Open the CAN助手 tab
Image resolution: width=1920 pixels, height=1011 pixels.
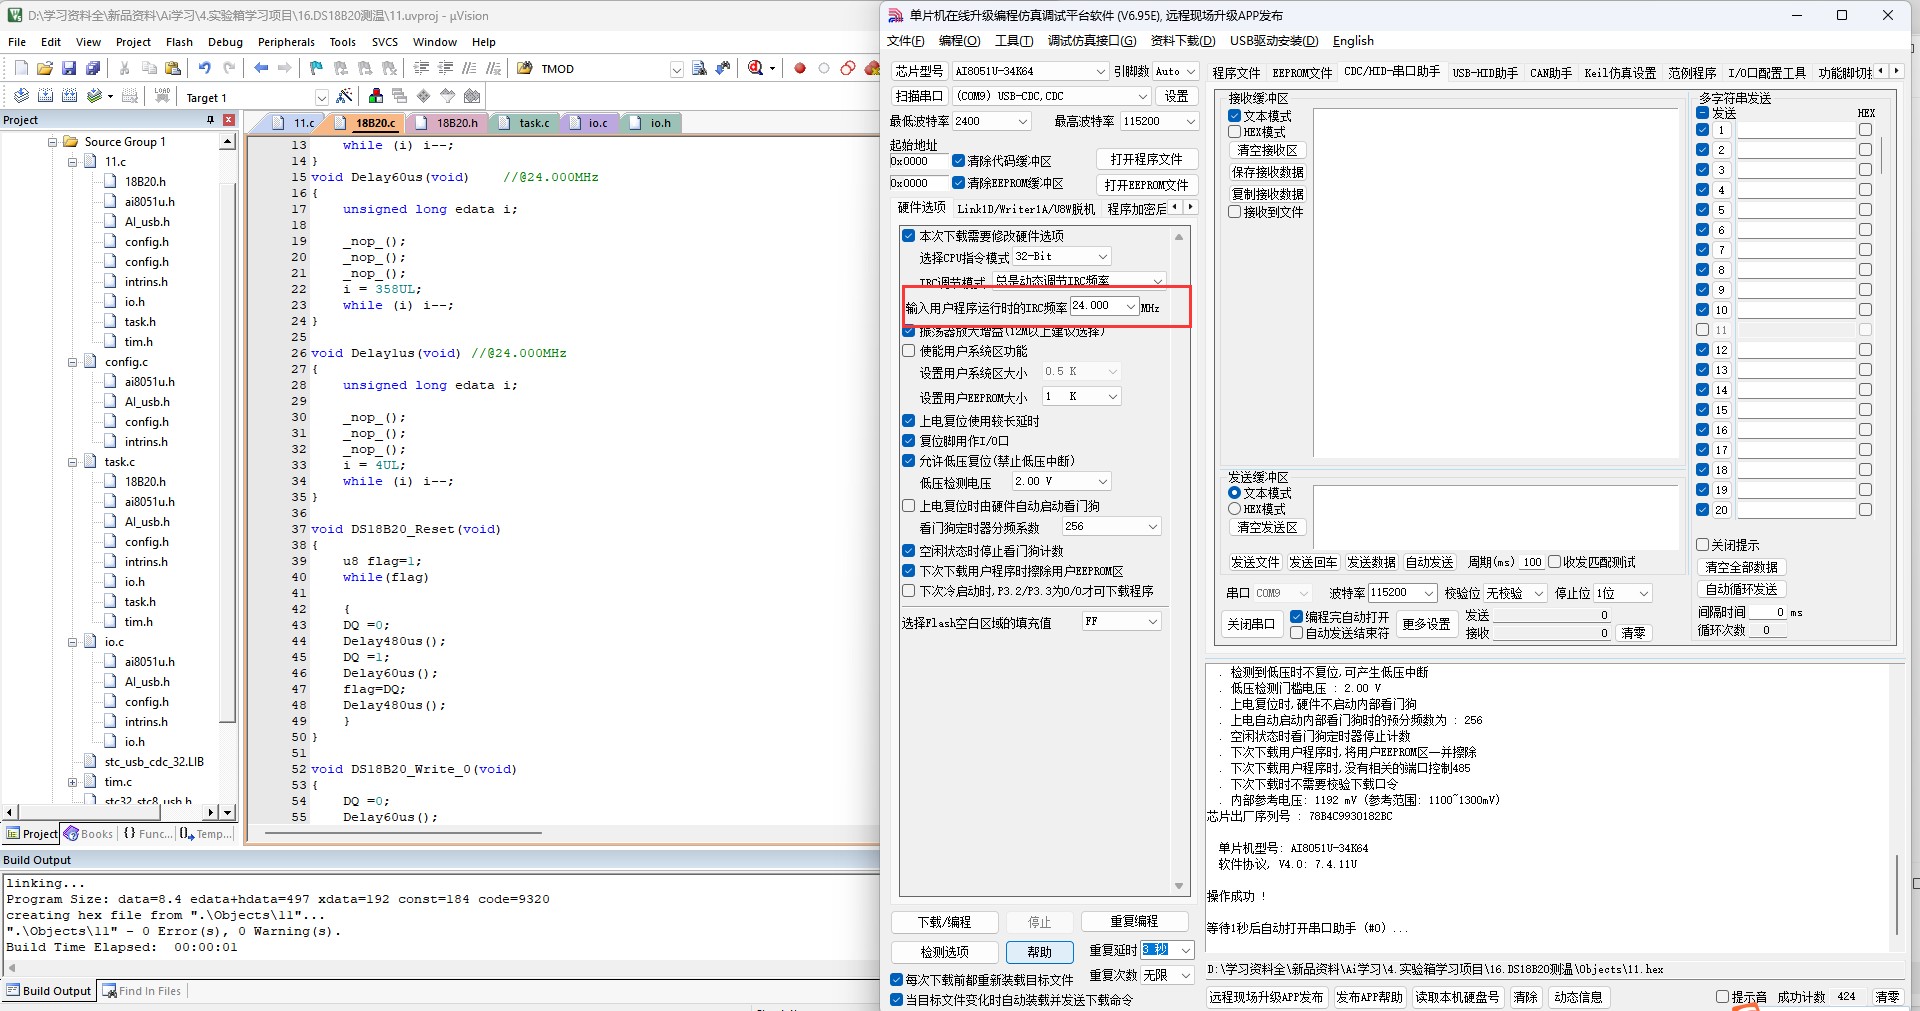click(x=1551, y=73)
